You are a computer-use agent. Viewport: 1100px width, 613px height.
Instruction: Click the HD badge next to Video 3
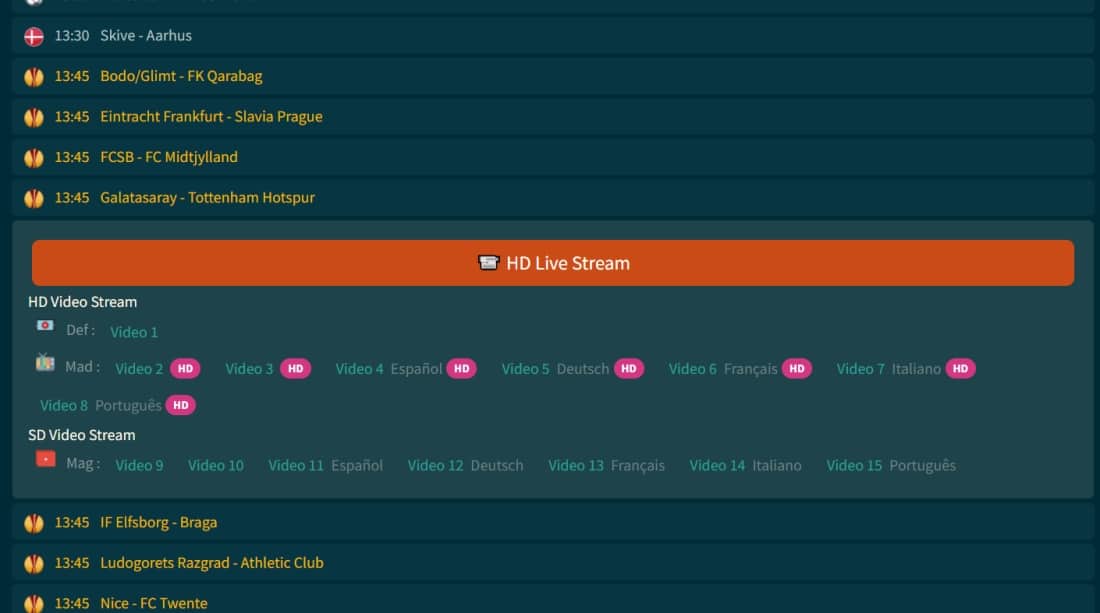(295, 369)
